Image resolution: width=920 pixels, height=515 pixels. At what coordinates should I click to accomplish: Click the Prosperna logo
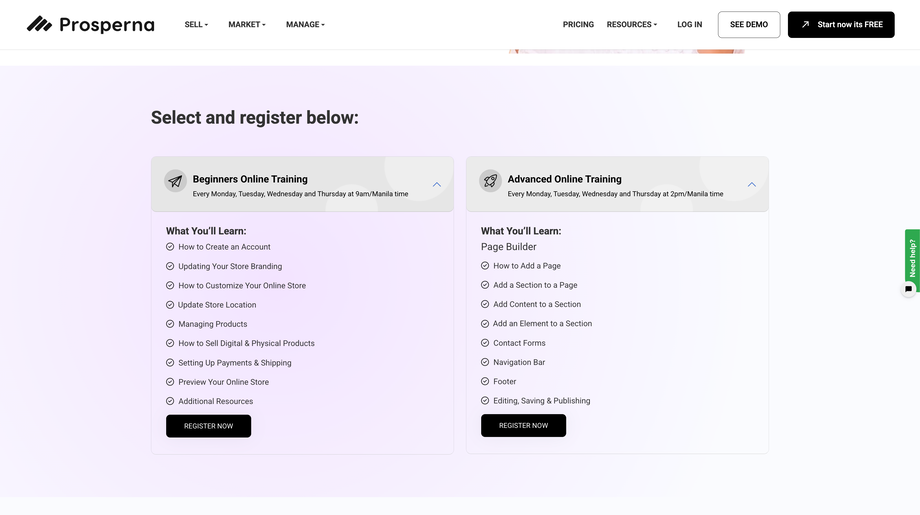point(91,24)
